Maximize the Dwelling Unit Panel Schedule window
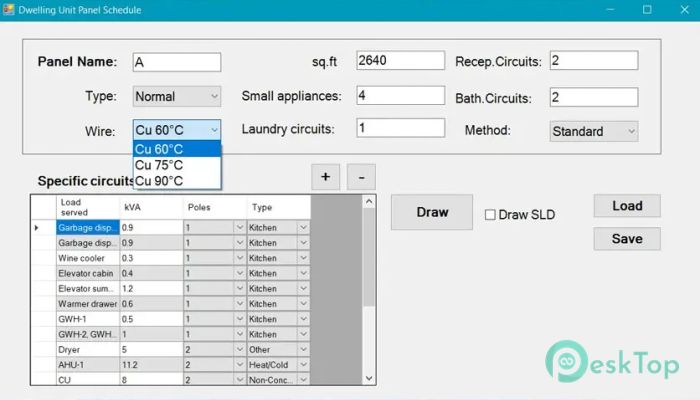The height and width of the screenshot is (400, 700). (x=647, y=9)
